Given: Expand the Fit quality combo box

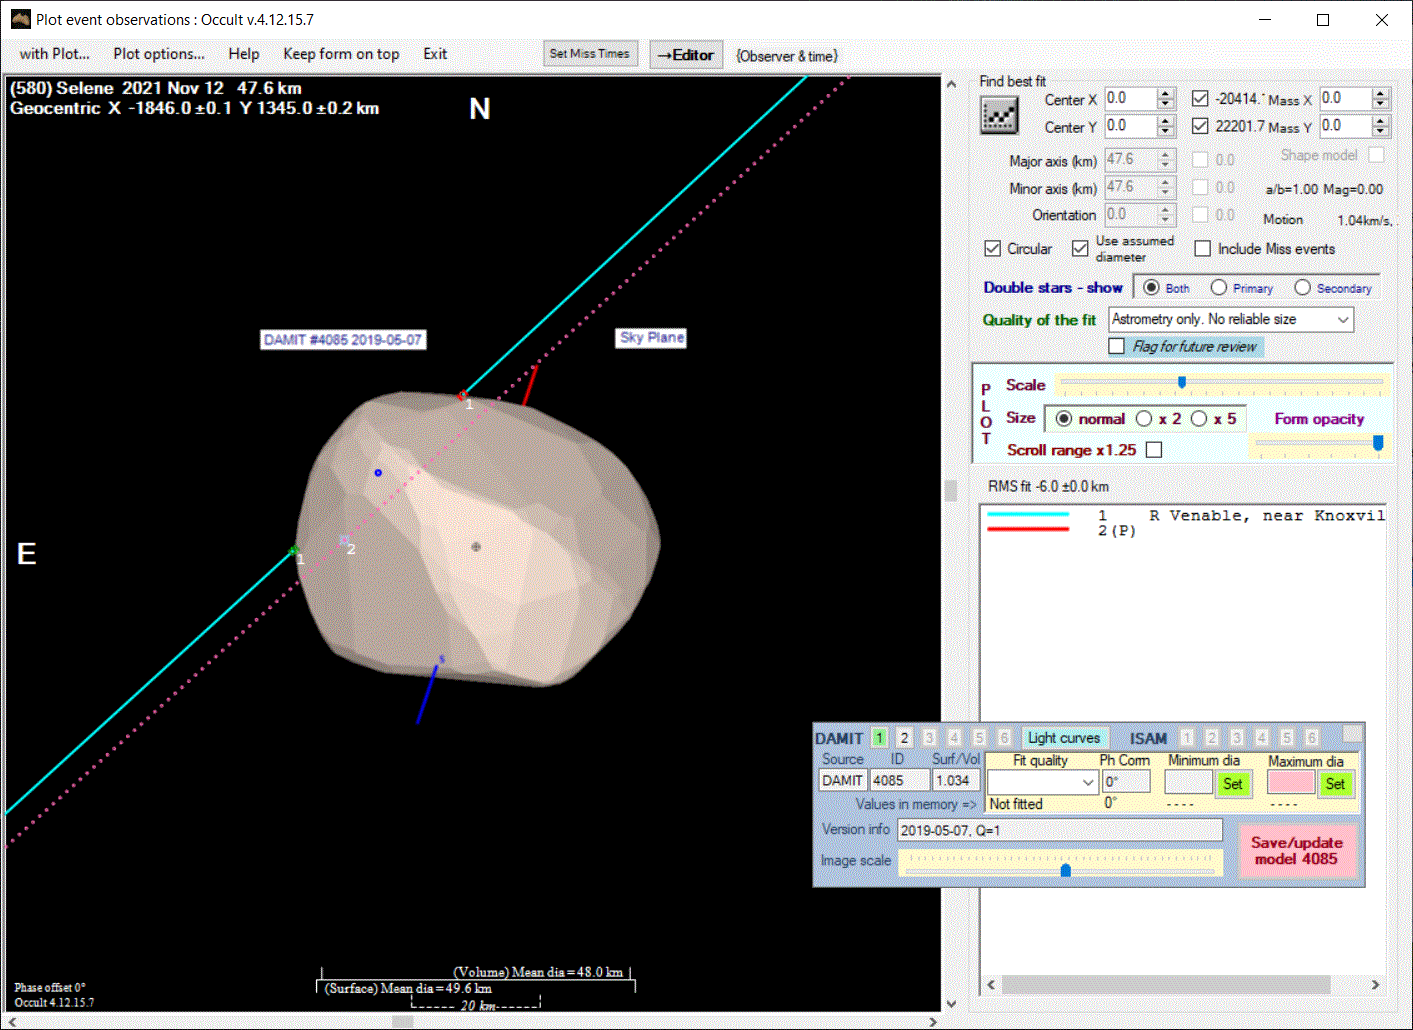Looking at the screenshot, I should point(1088,783).
